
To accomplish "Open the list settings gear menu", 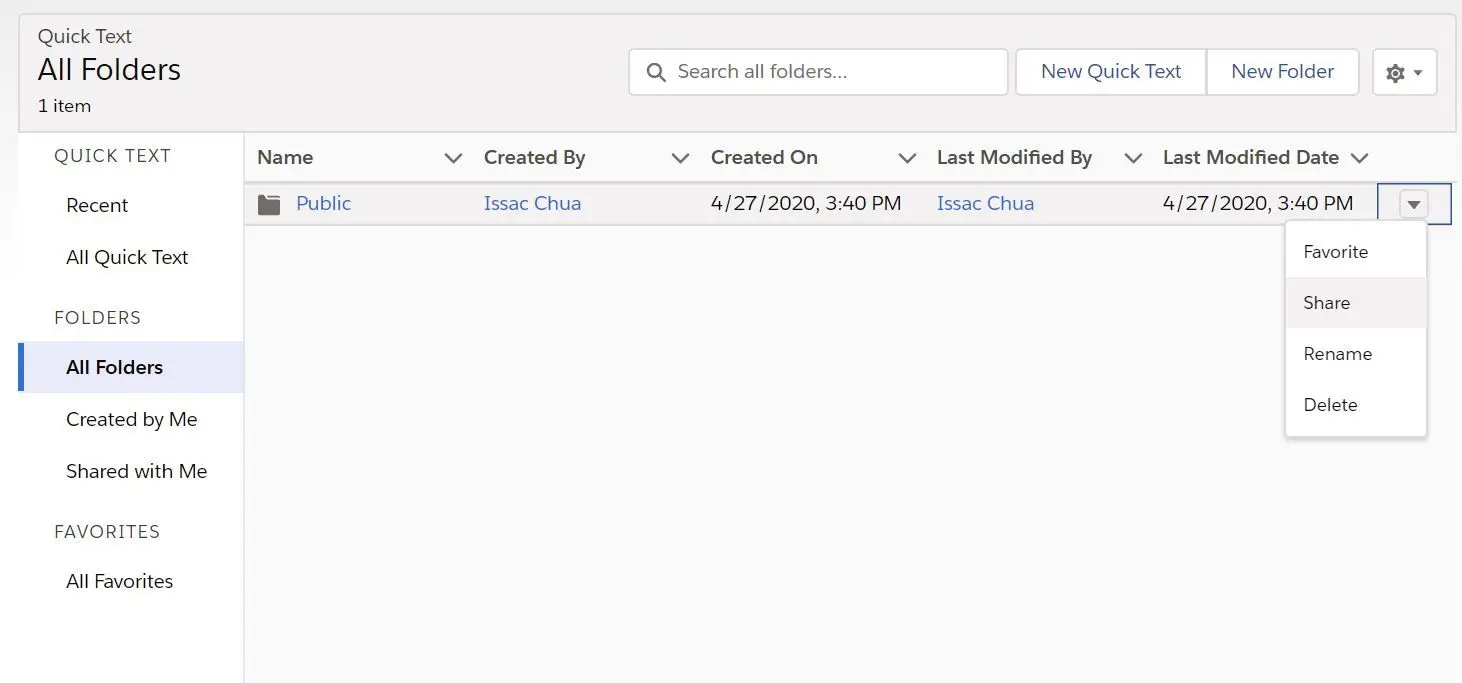I will (x=1404, y=72).
